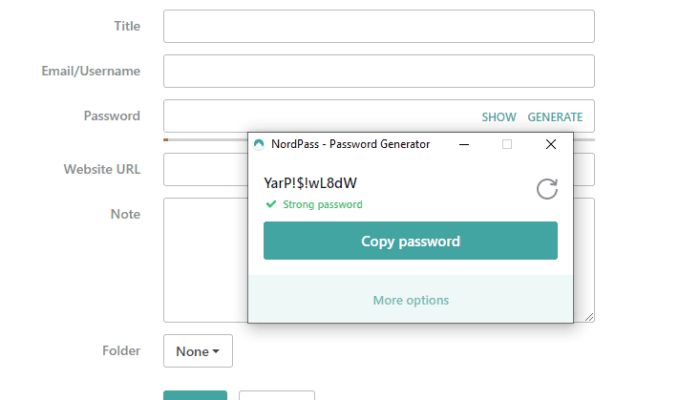Click the Website URL field

(205, 170)
